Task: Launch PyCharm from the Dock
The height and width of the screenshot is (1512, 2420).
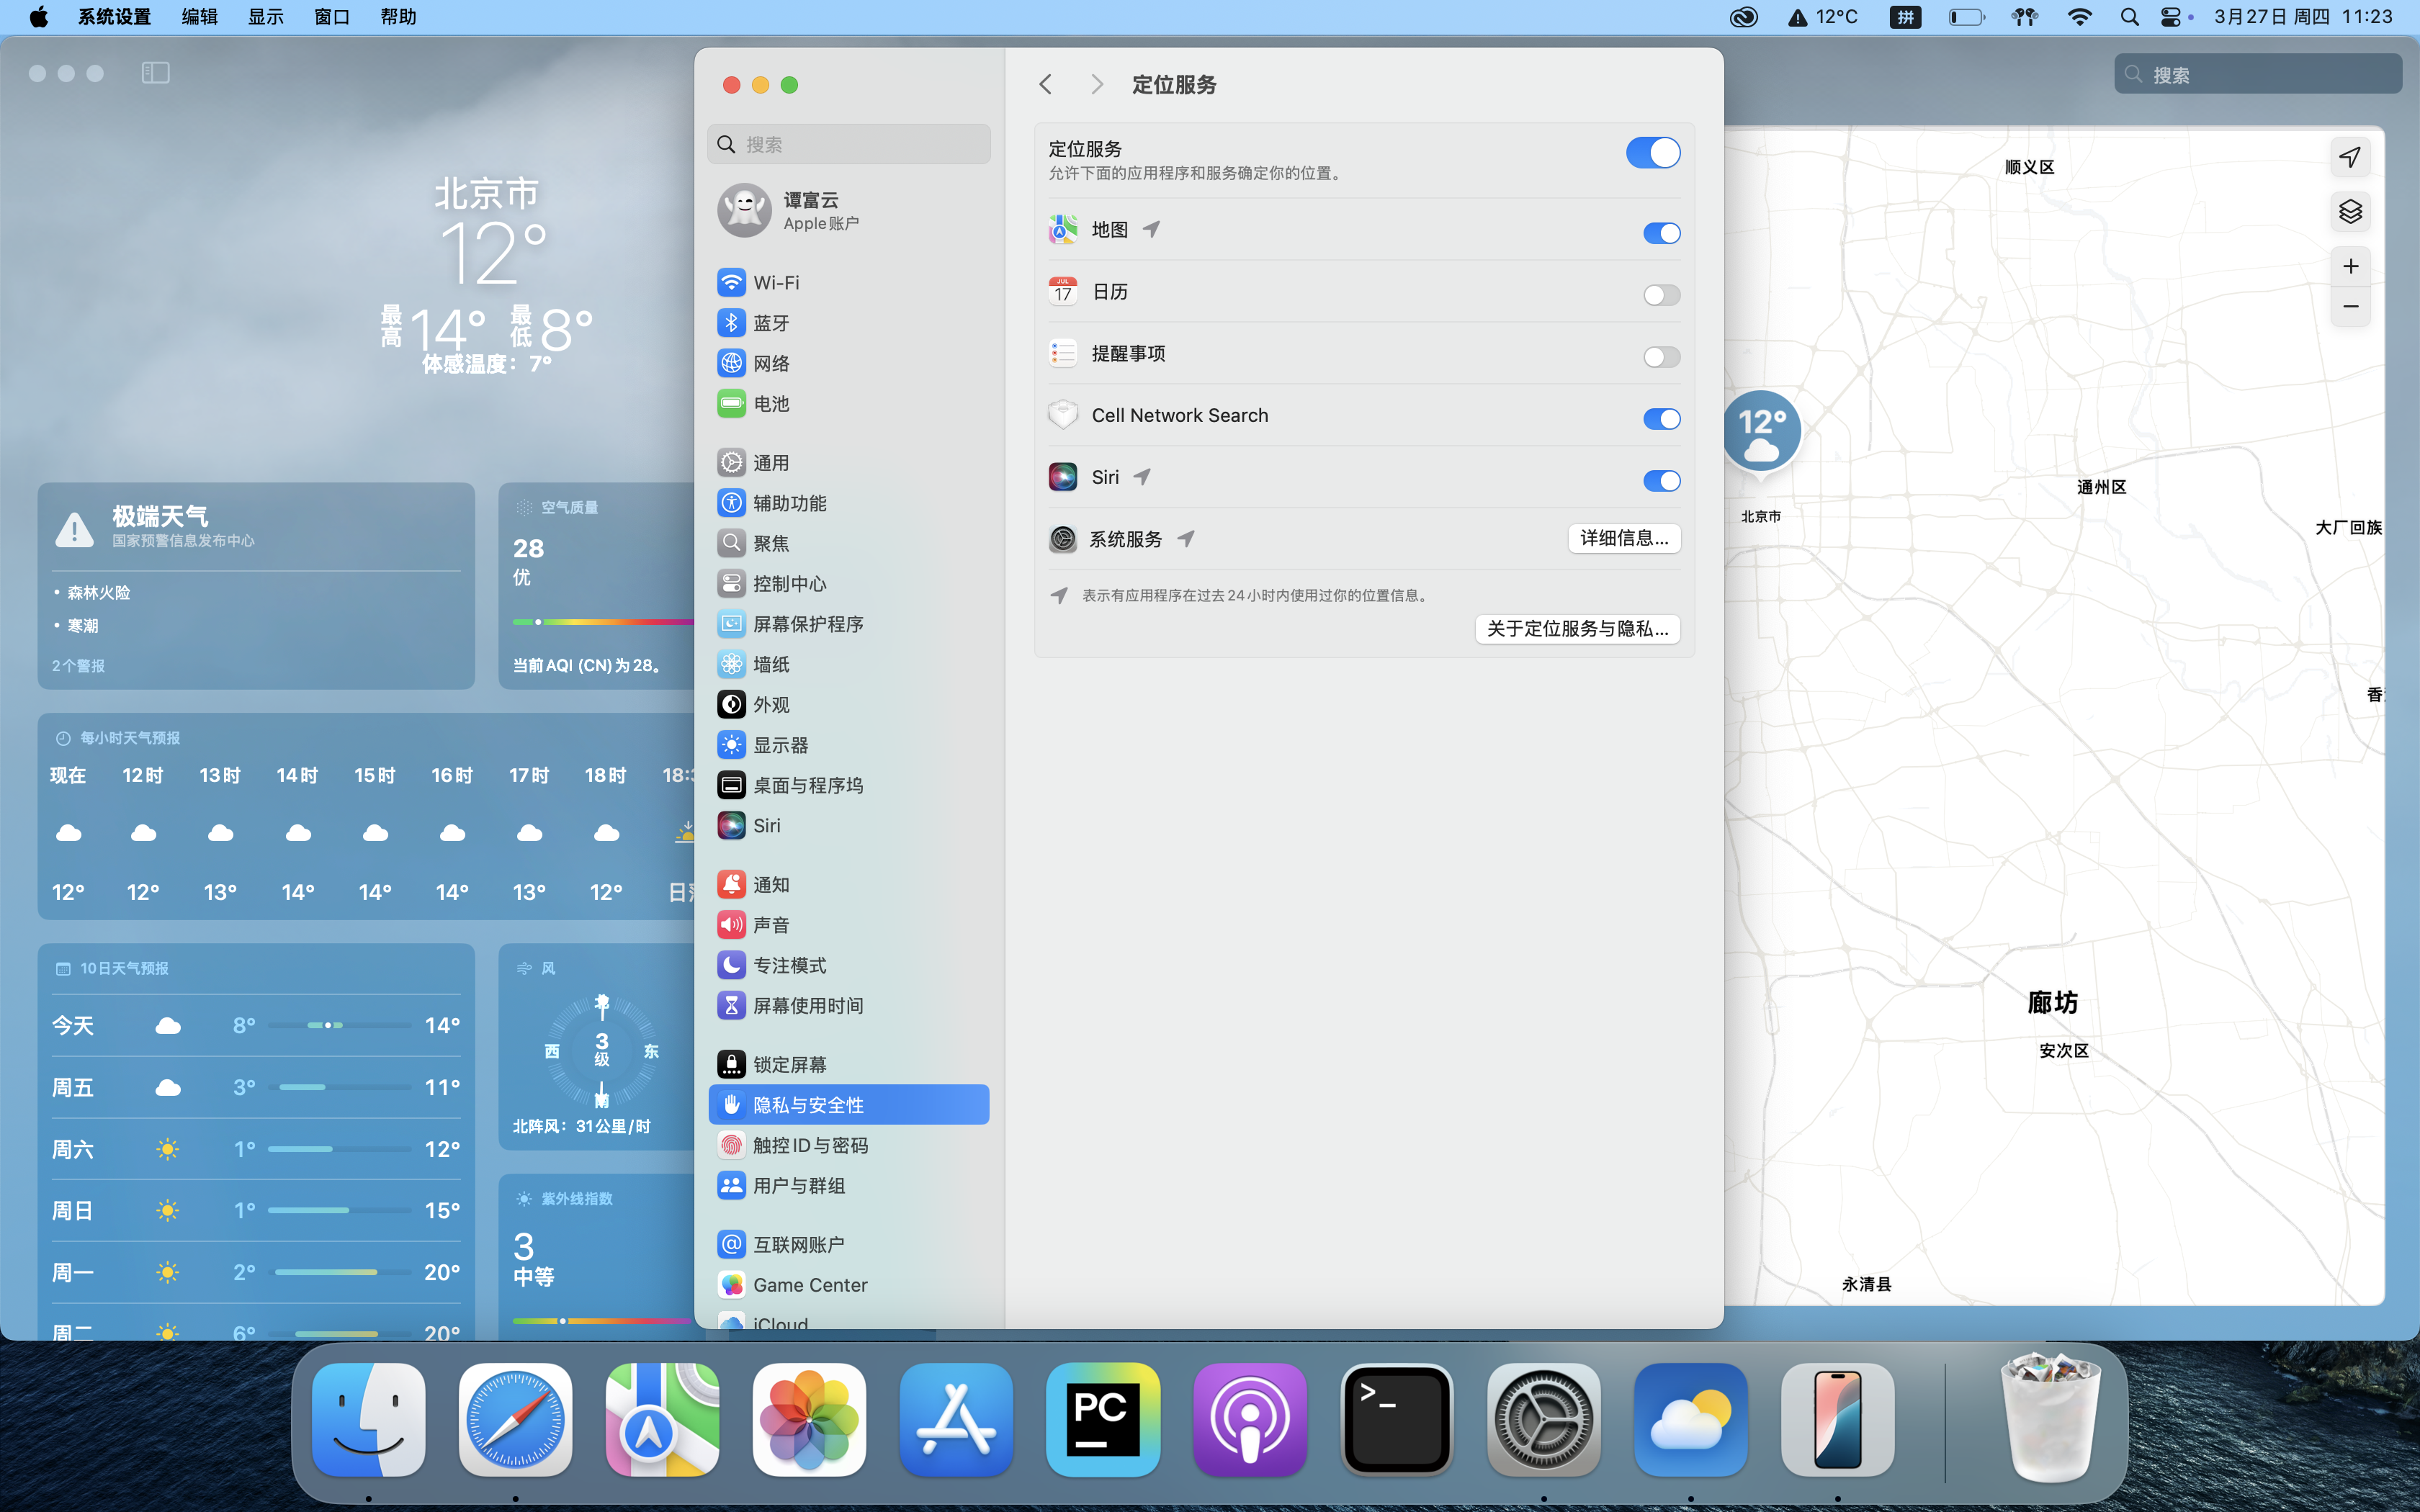Action: click(1102, 1419)
